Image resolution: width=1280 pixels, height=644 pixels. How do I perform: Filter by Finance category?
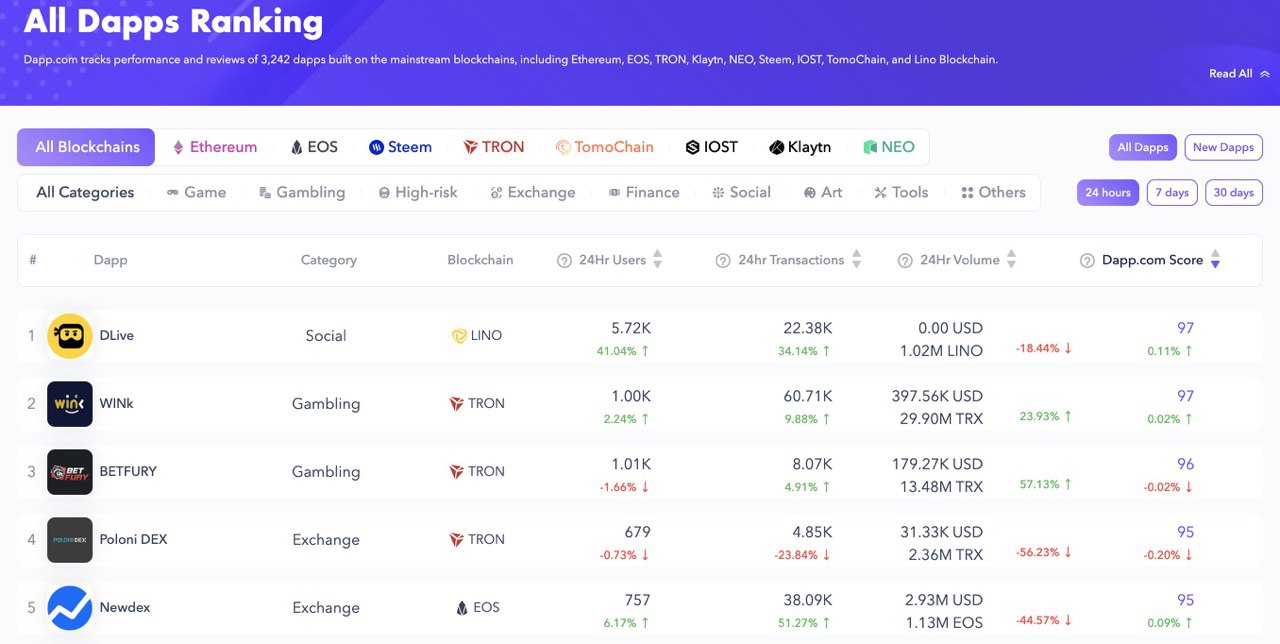(x=644, y=193)
